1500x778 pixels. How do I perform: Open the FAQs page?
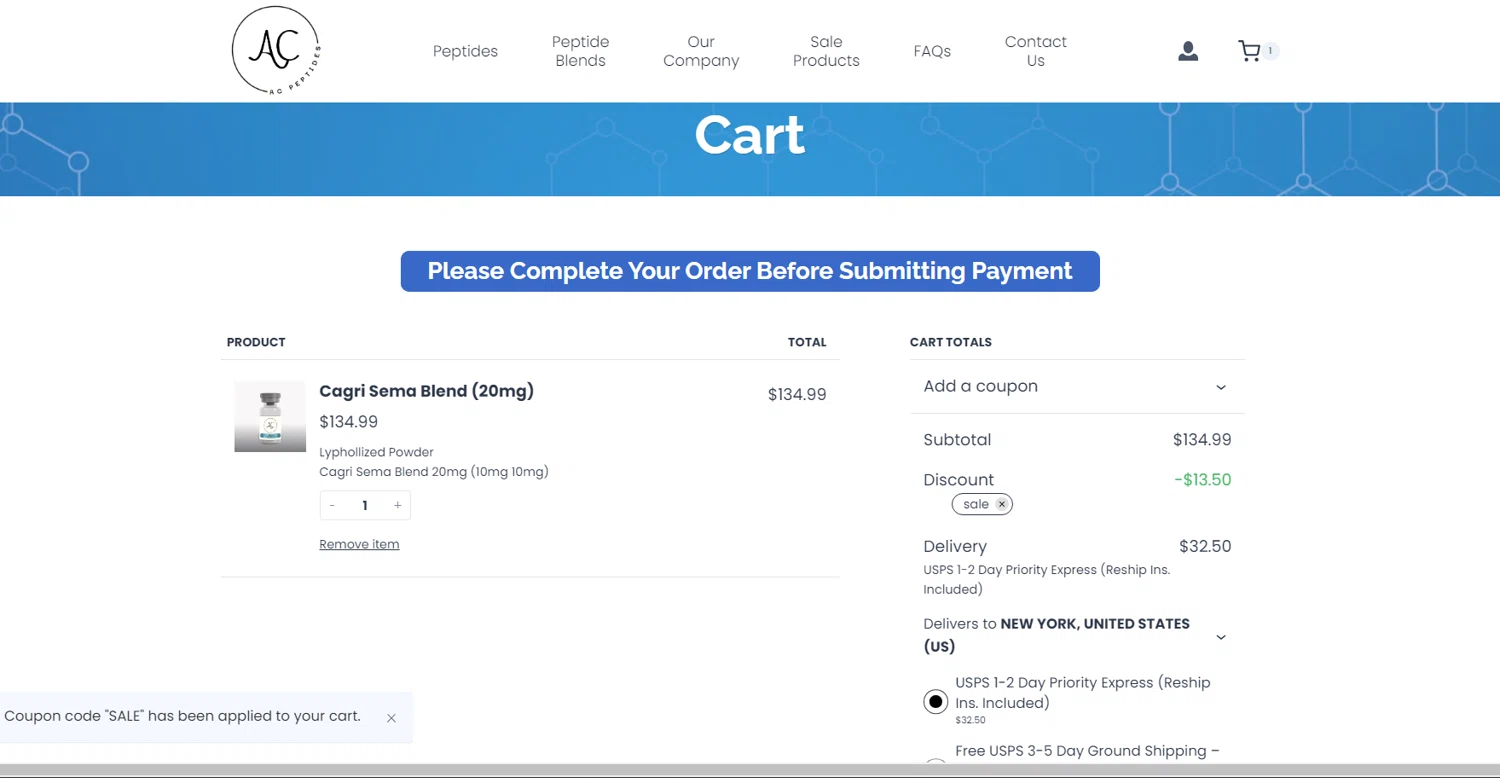(932, 51)
